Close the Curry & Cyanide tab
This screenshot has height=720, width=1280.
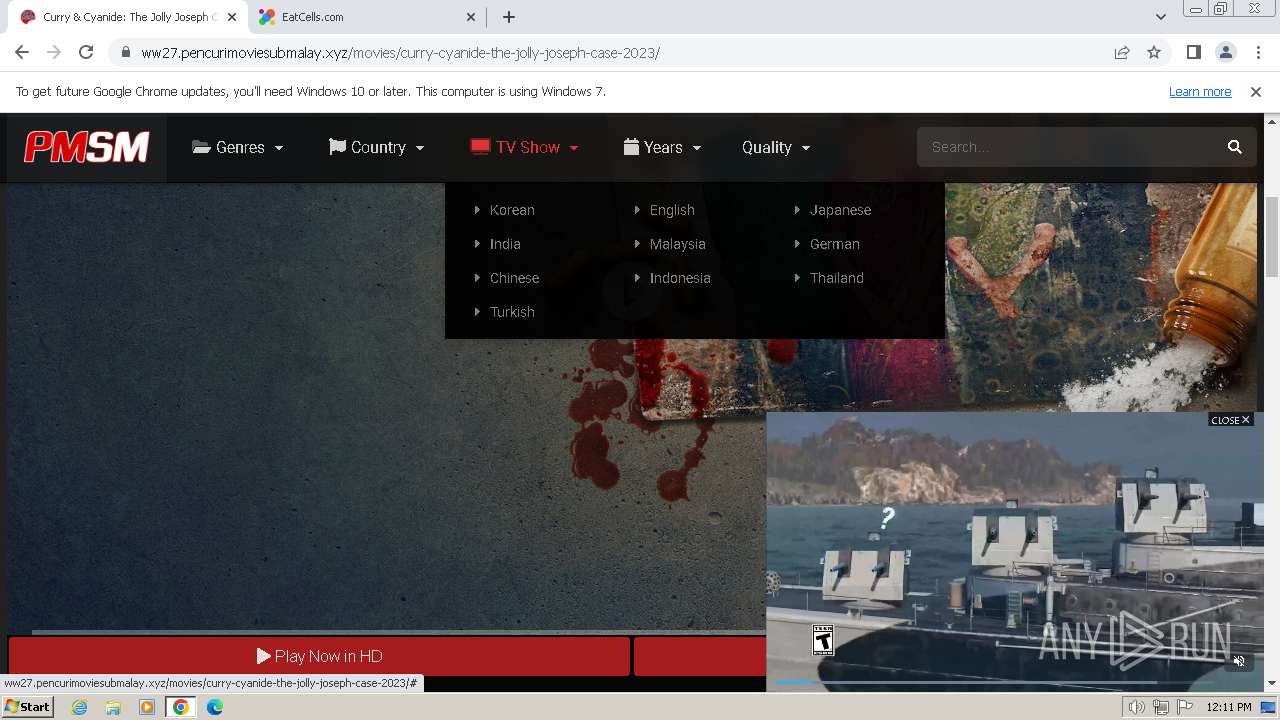[231, 17]
